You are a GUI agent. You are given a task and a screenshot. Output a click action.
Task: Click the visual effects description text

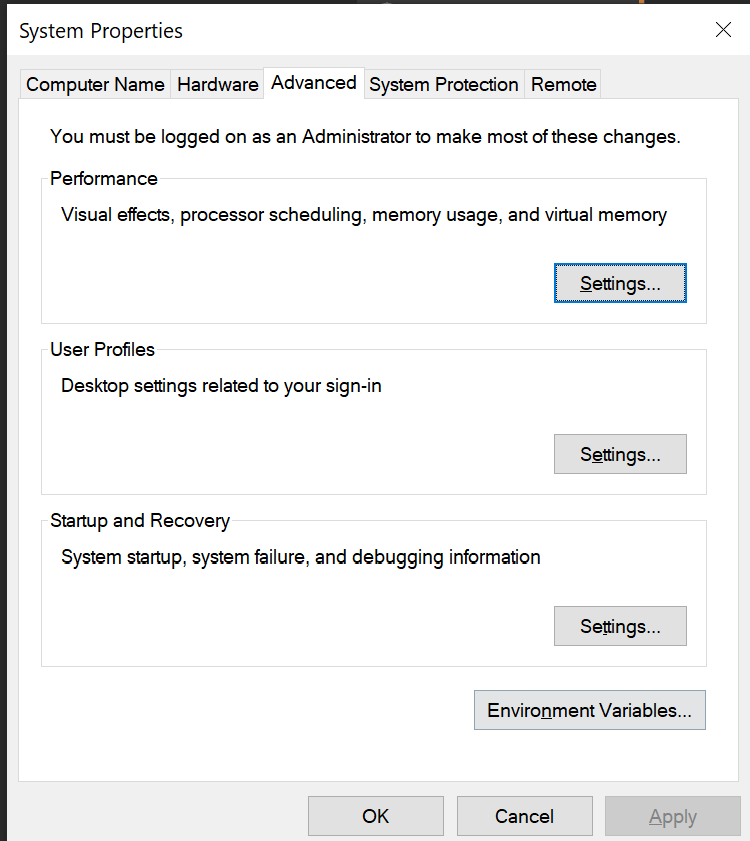(364, 214)
